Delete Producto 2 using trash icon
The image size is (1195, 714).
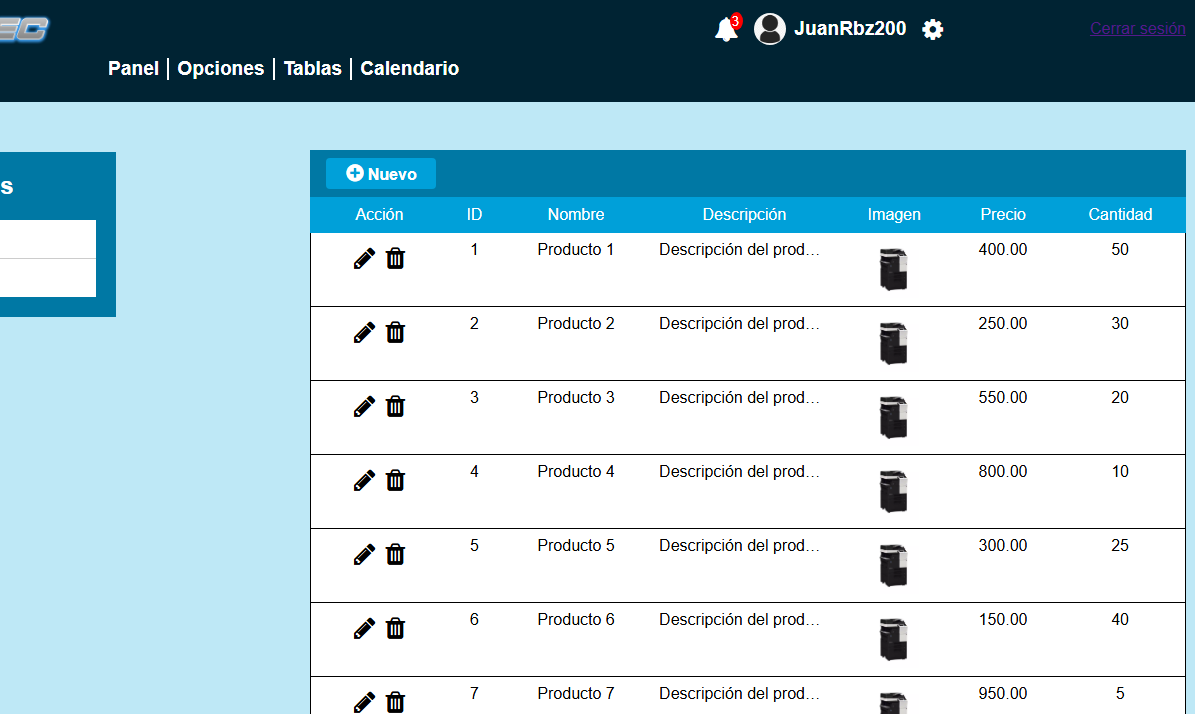pyautogui.click(x=395, y=333)
